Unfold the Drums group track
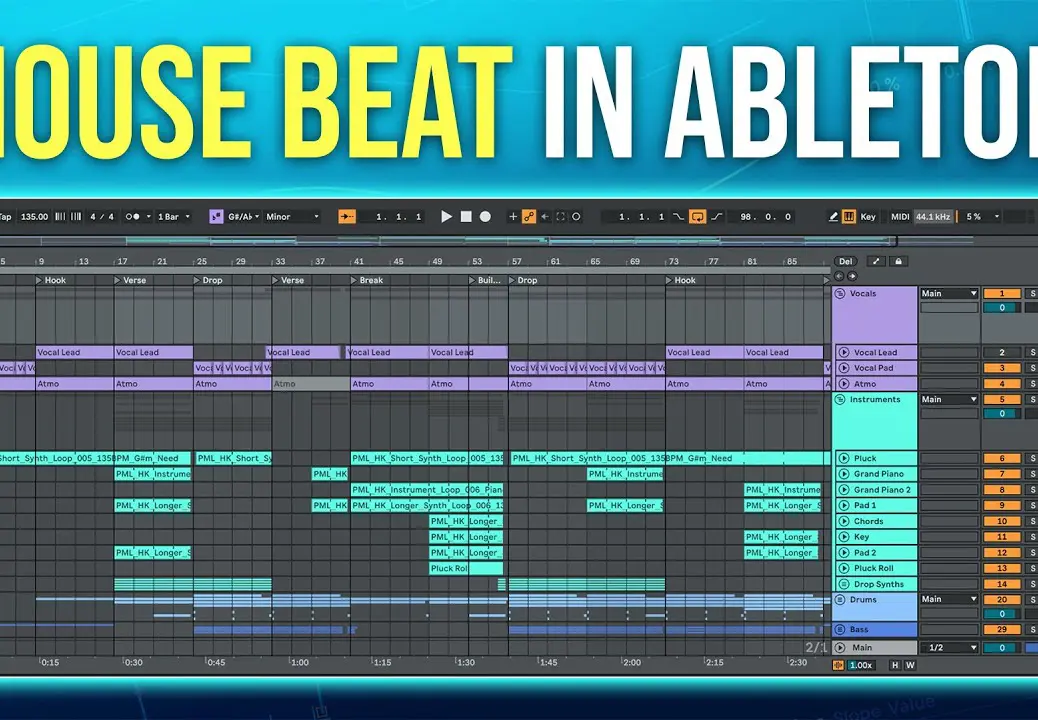 [840, 600]
